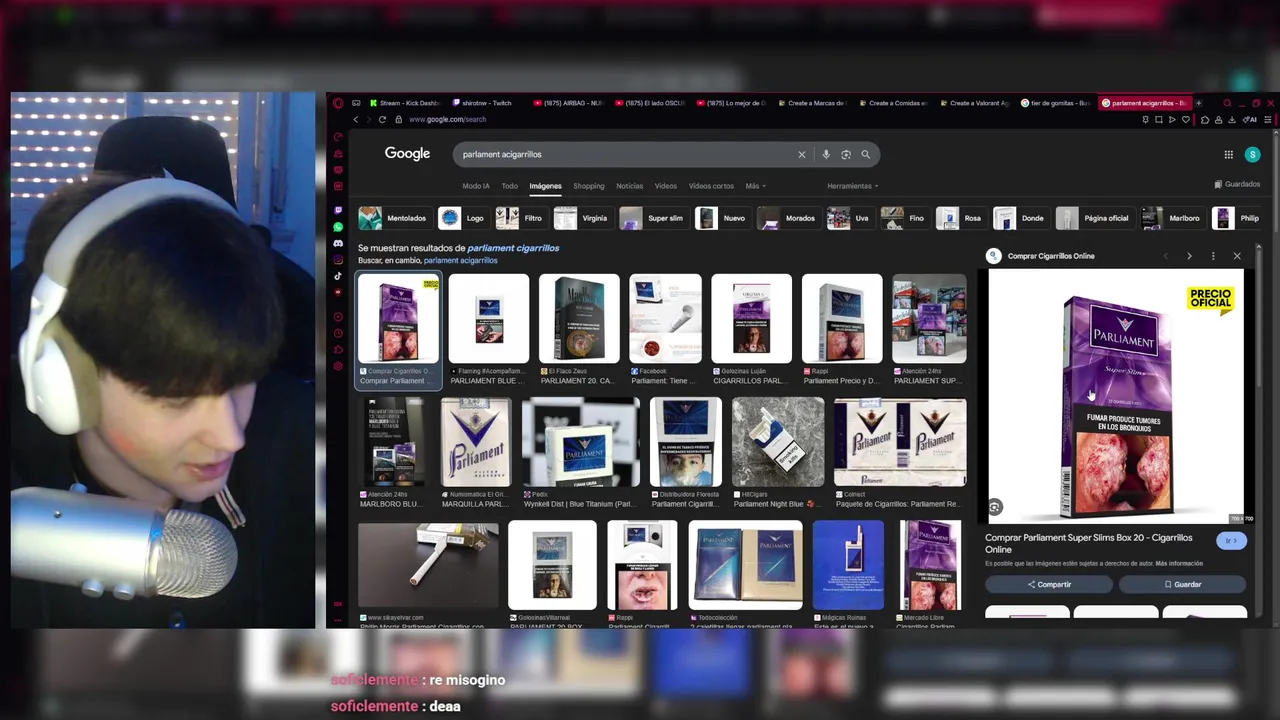
Task: Expand the Herramientas dropdown
Action: tap(853, 186)
